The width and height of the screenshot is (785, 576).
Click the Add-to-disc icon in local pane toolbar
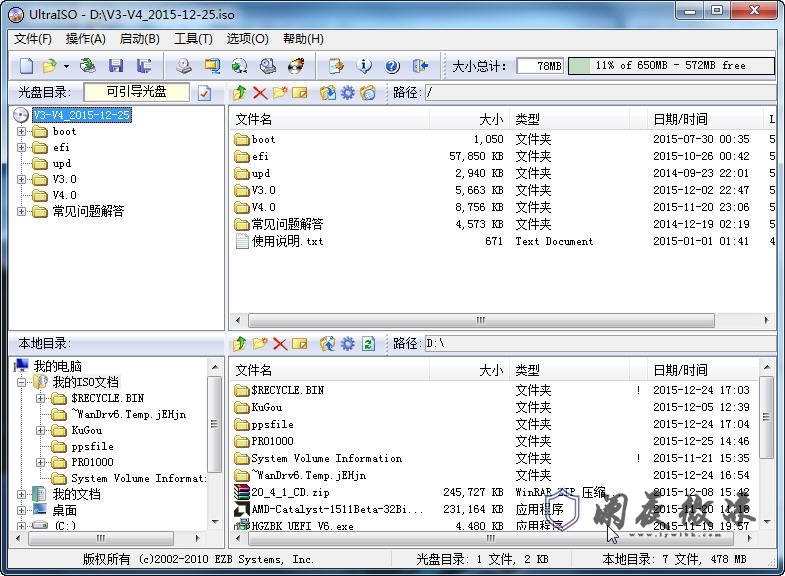point(328,344)
